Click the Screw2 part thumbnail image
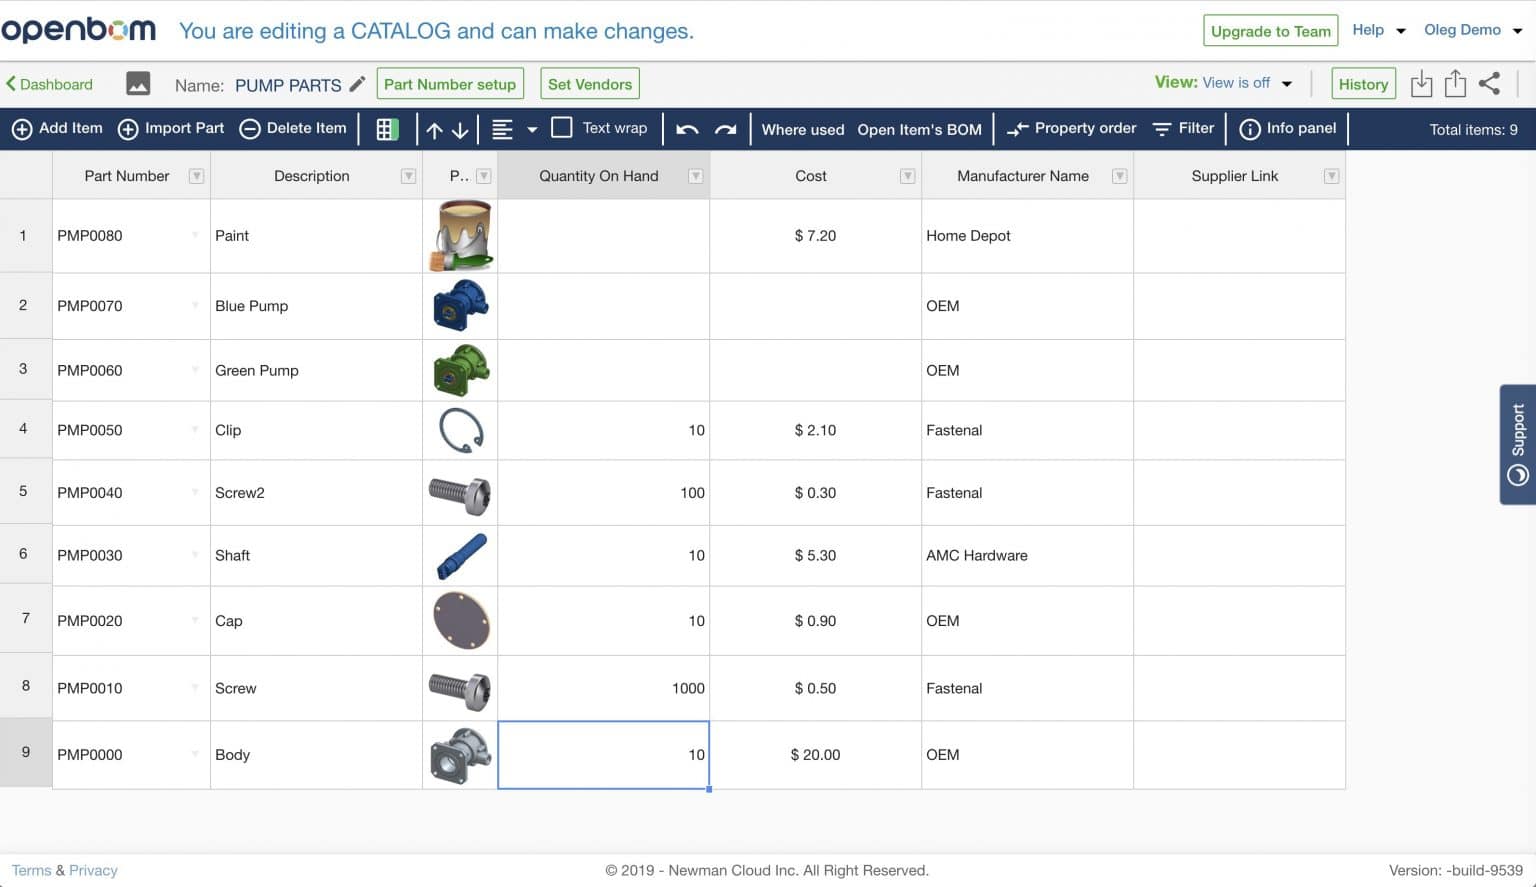1536x887 pixels. [x=461, y=492]
